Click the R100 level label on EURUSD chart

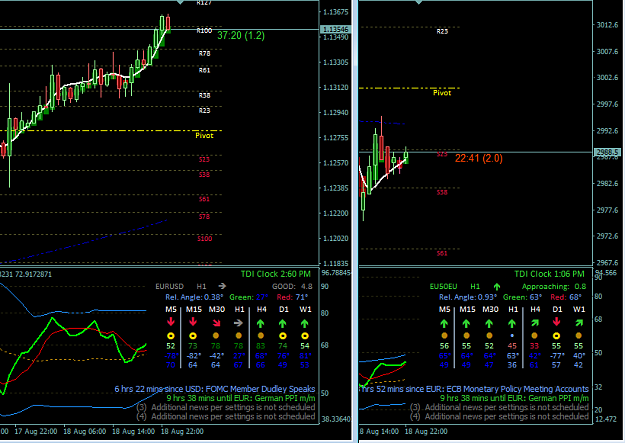(x=204, y=31)
